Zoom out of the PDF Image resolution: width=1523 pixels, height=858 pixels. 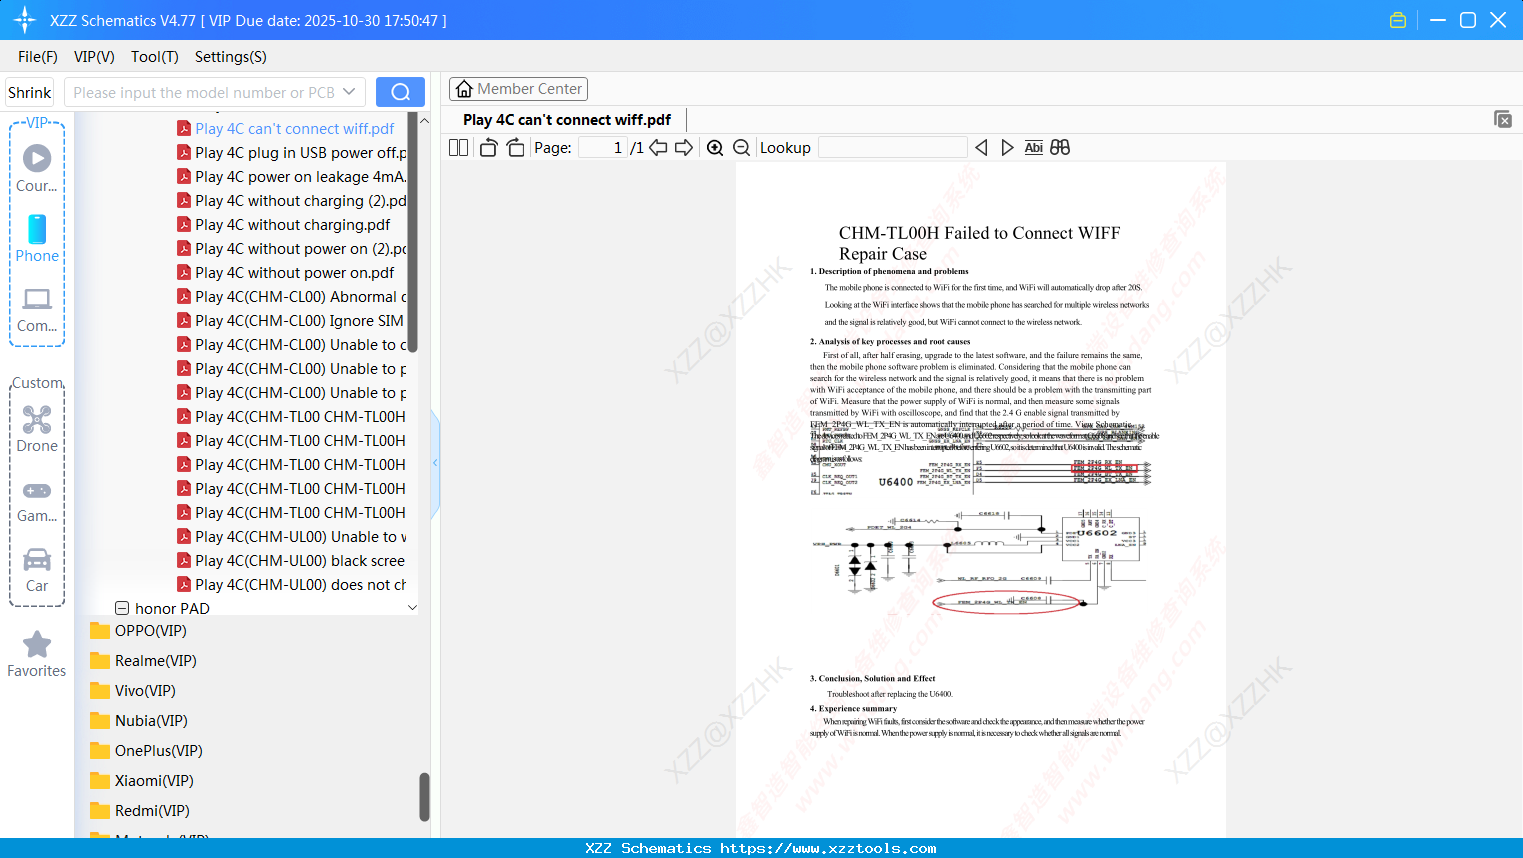click(x=742, y=148)
